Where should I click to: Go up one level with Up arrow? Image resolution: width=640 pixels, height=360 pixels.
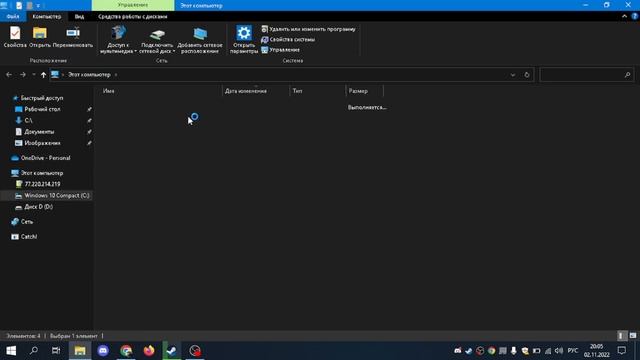coord(43,75)
